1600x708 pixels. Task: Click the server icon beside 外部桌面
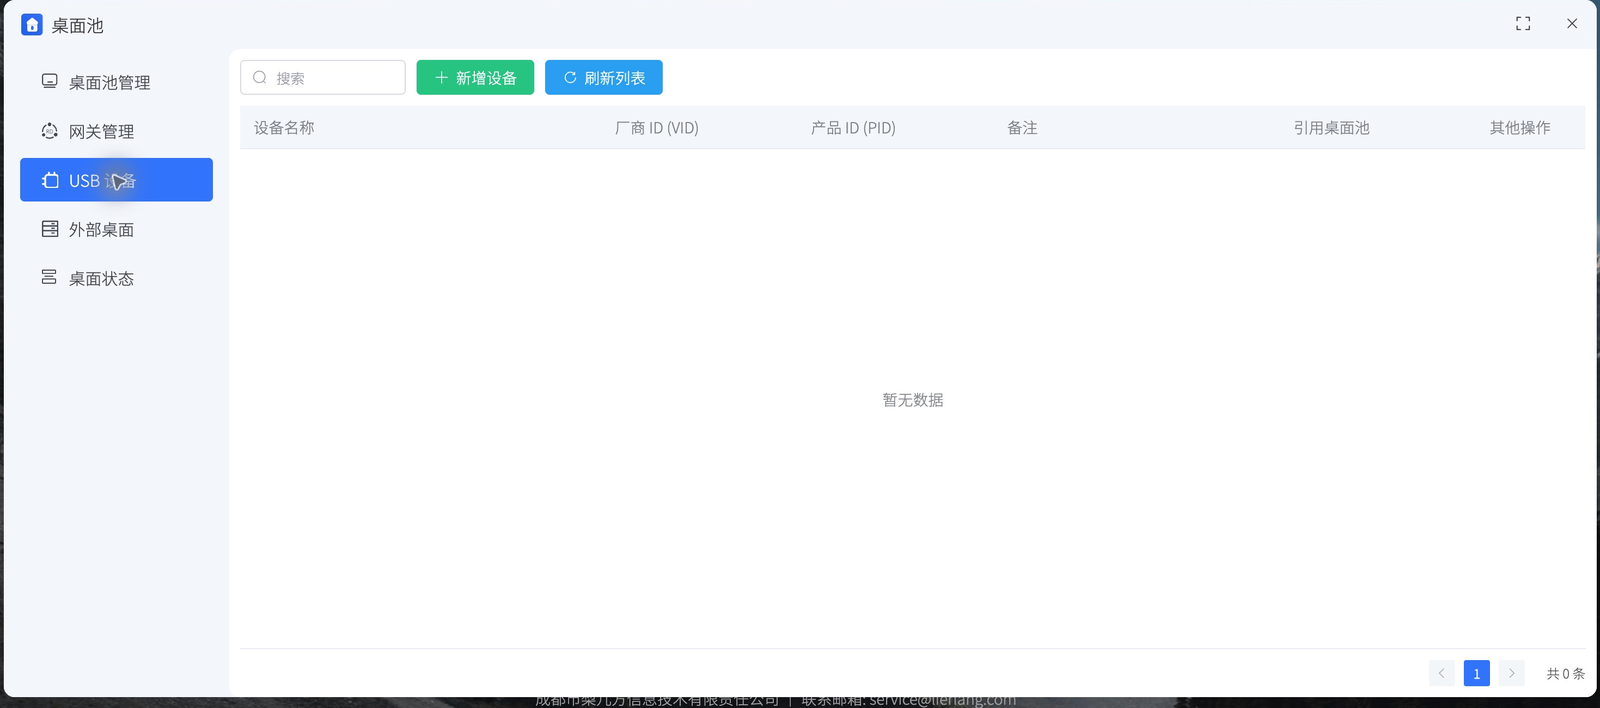[x=49, y=229]
